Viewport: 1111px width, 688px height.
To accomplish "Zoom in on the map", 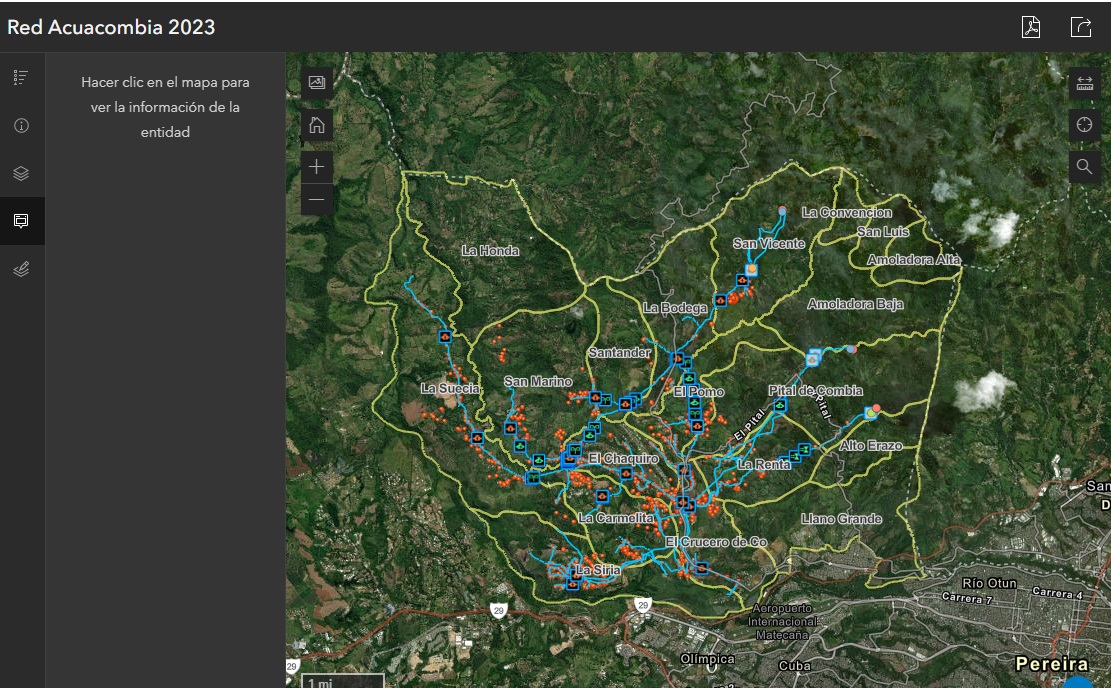I will pos(317,167).
